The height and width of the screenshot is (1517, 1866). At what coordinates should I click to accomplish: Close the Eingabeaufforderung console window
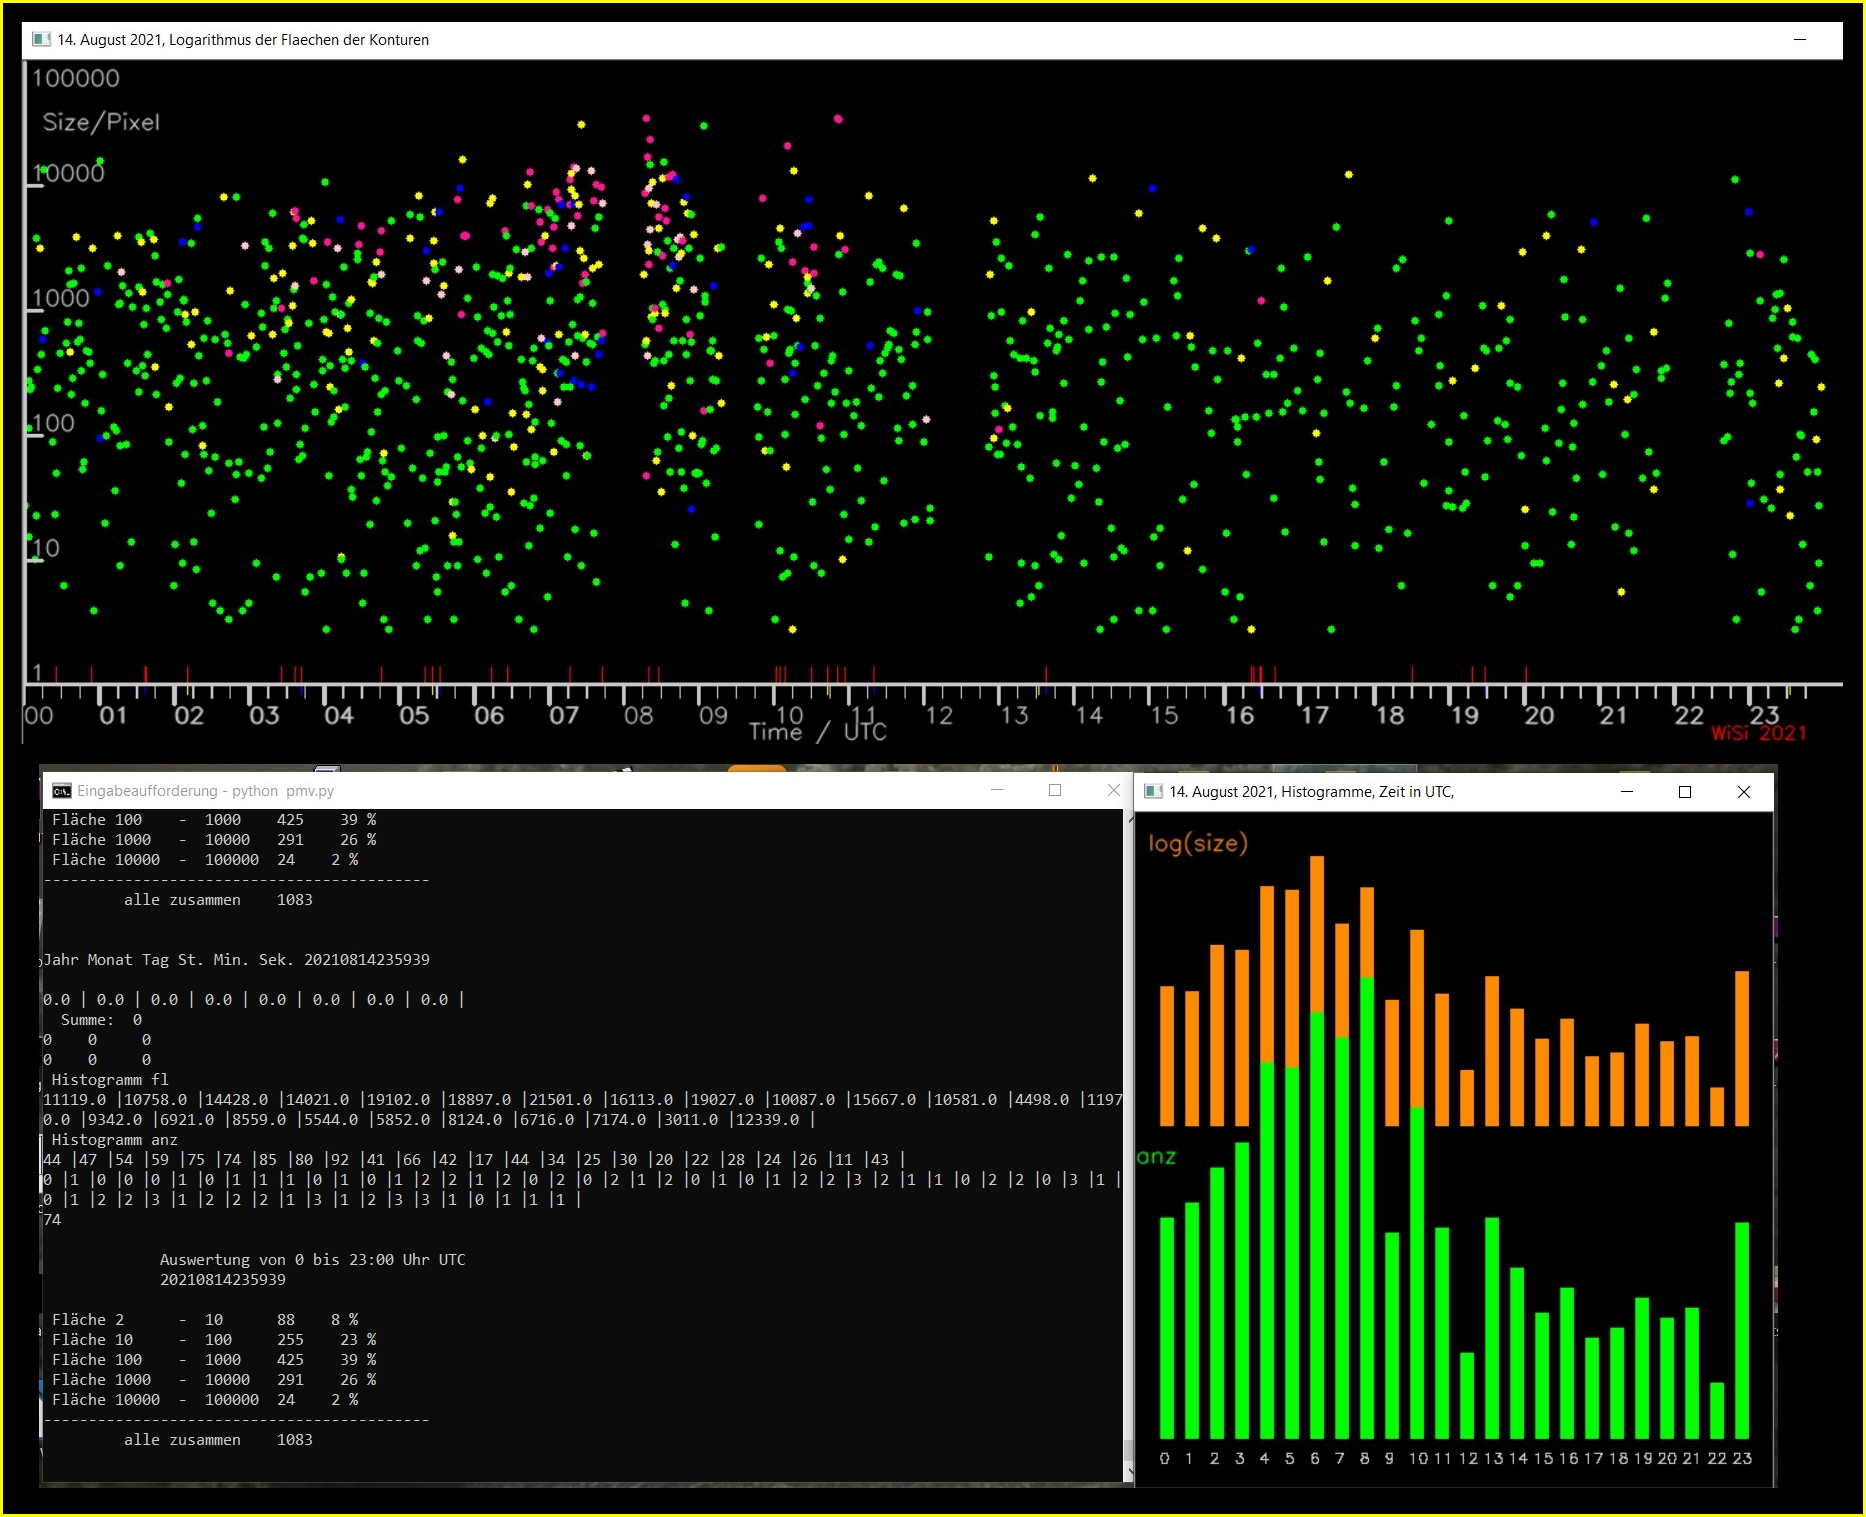1113,790
